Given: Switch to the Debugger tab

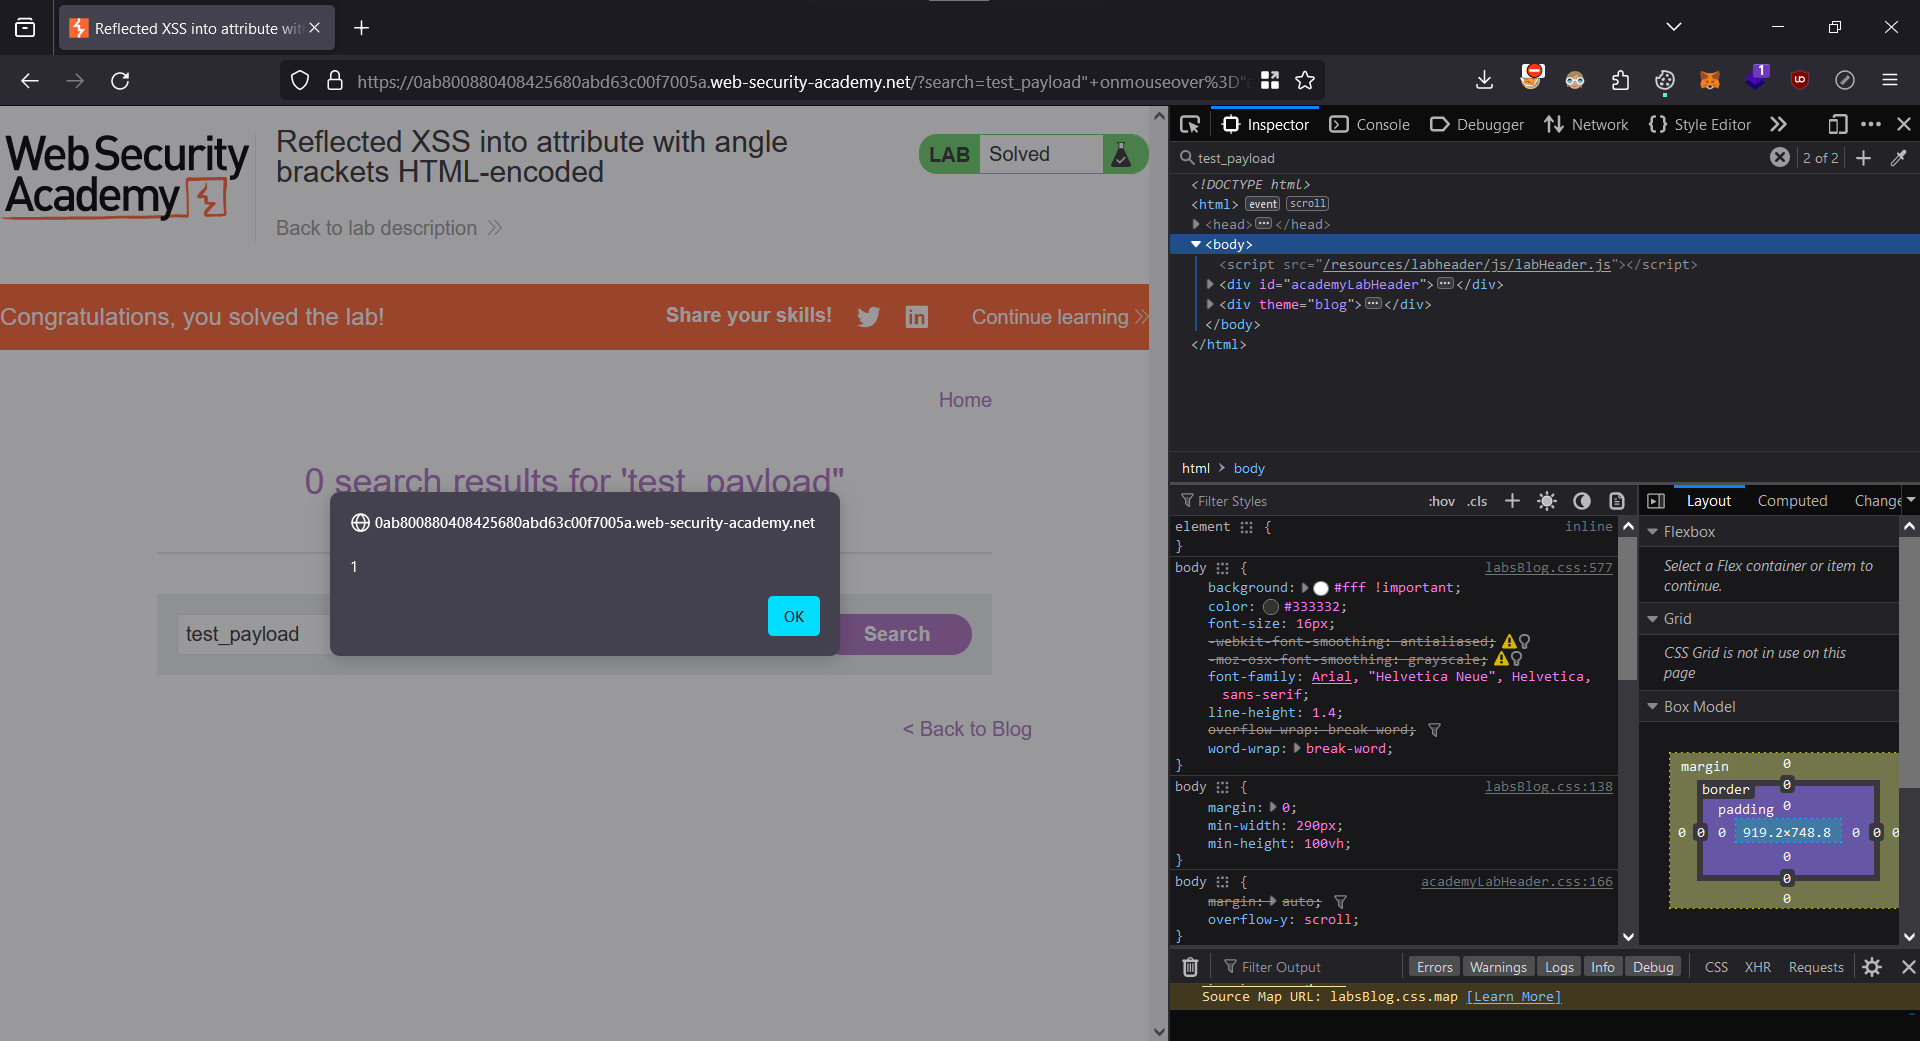Looking at the screenshot, I should (x=1477, y=124).
